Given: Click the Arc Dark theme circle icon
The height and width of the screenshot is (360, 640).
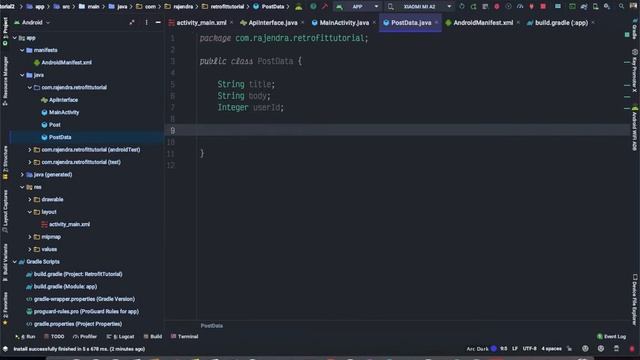Looking at the screenshot, I should [493, 349].
